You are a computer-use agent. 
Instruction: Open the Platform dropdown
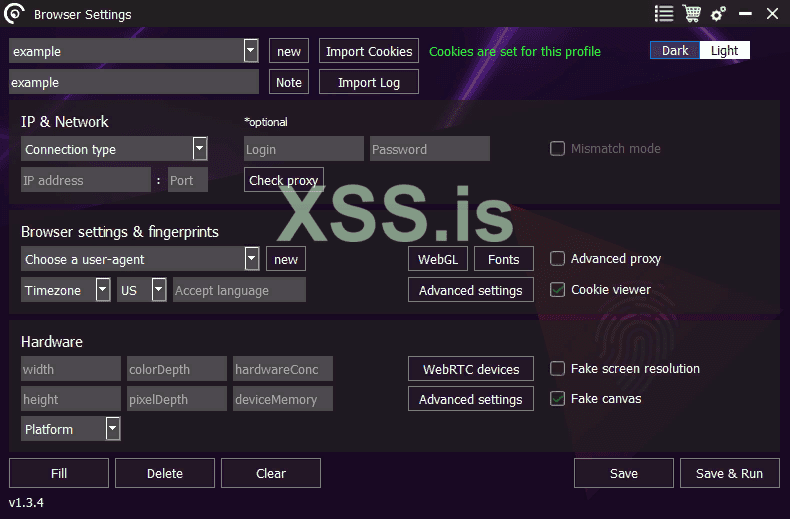tap(113, 429)
